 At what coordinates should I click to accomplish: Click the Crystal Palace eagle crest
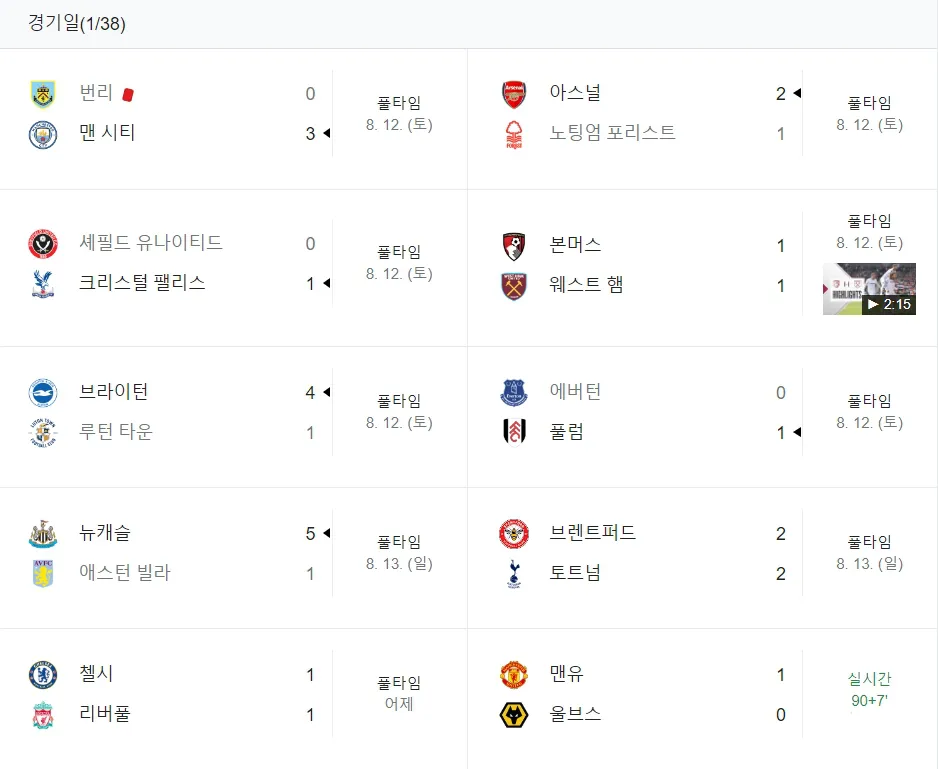[x=43, y=284]
